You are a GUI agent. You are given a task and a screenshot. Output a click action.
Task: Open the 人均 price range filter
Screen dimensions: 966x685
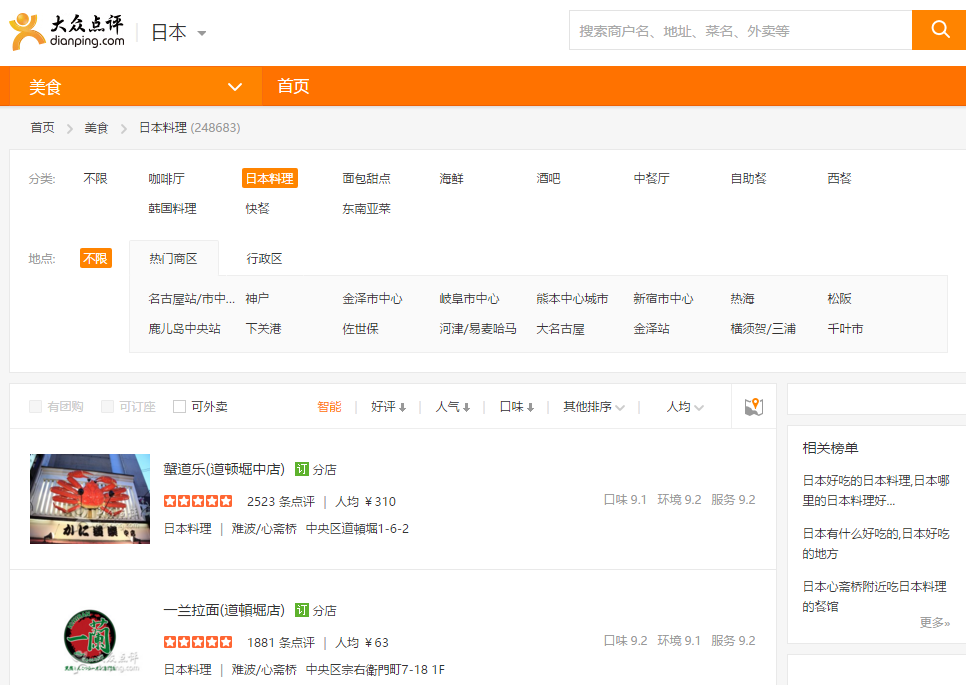pos(685,407)
